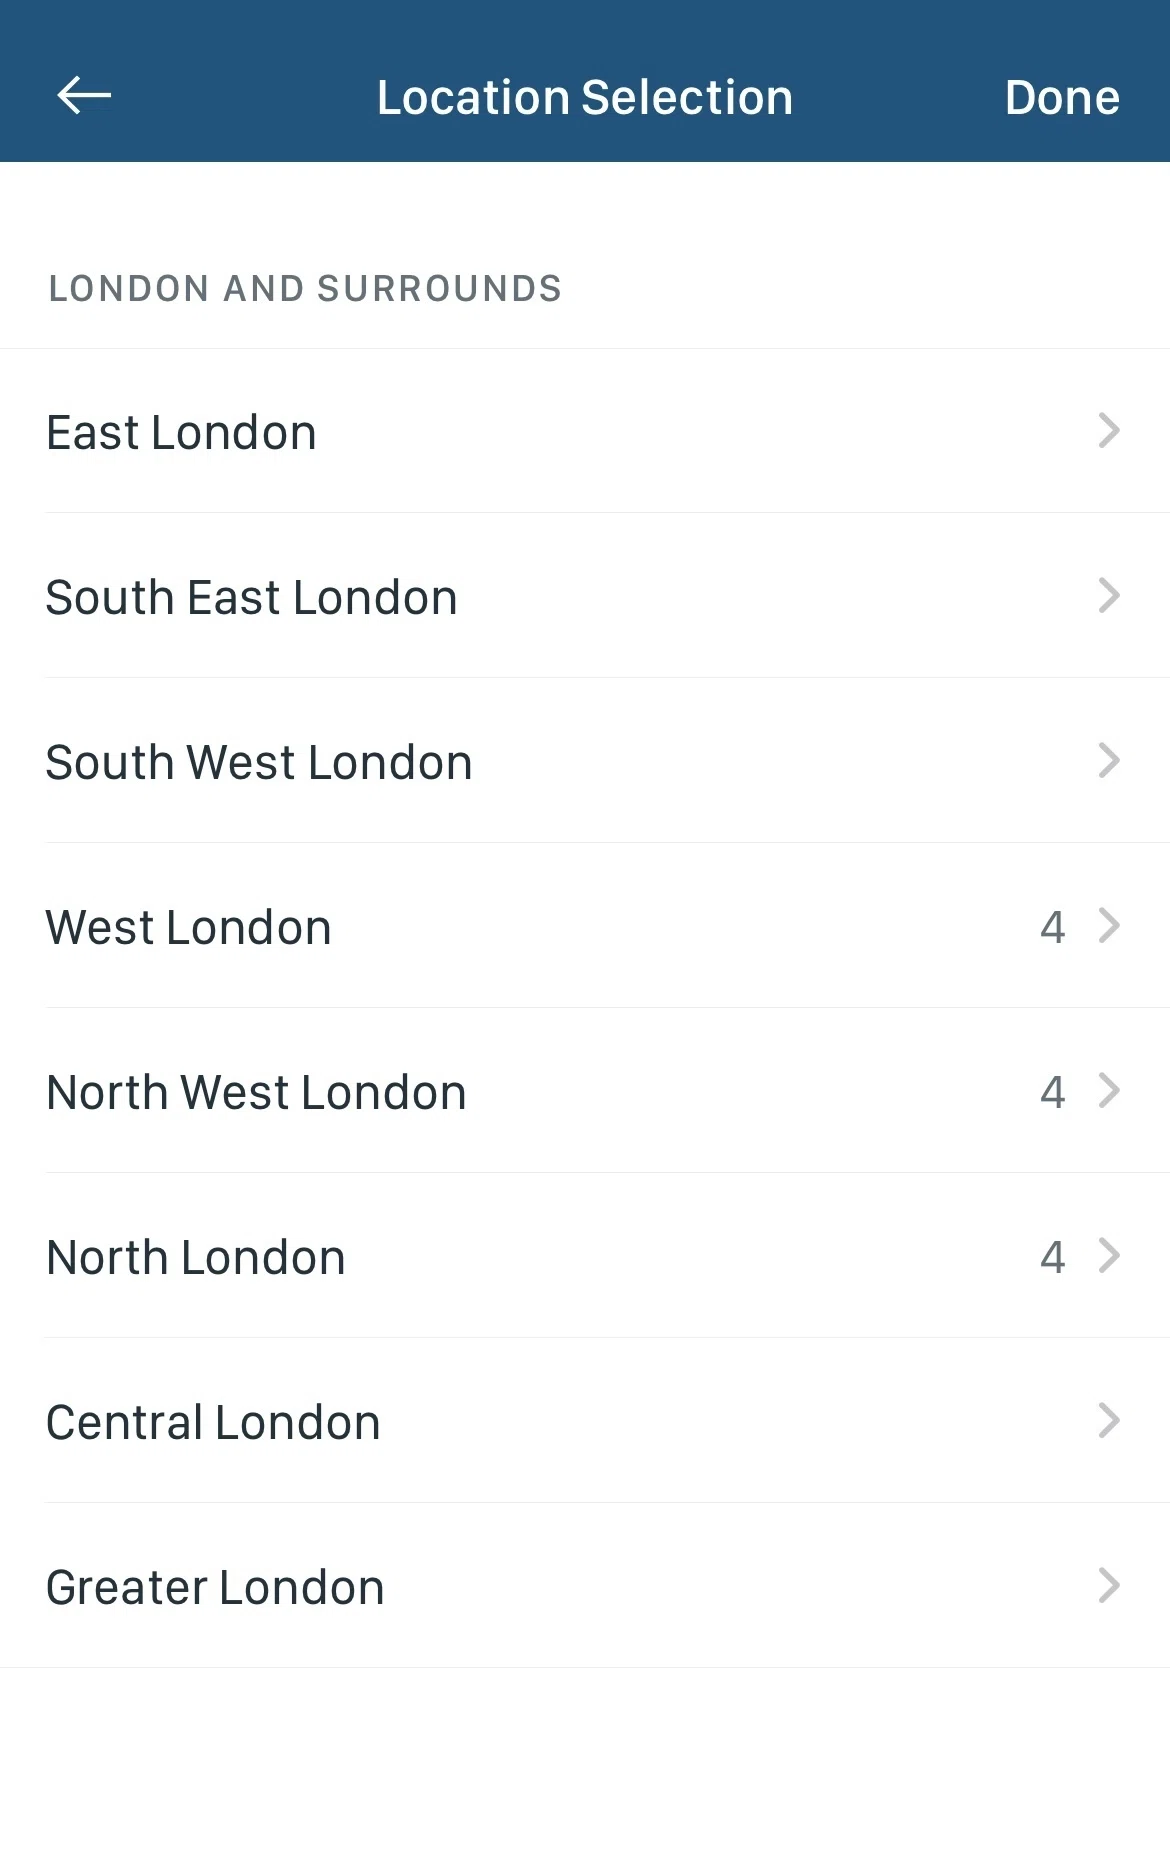This screenshot has width=1170, height=1863.
Task: Tap North West London count badge
Action: [1052, 1093]
